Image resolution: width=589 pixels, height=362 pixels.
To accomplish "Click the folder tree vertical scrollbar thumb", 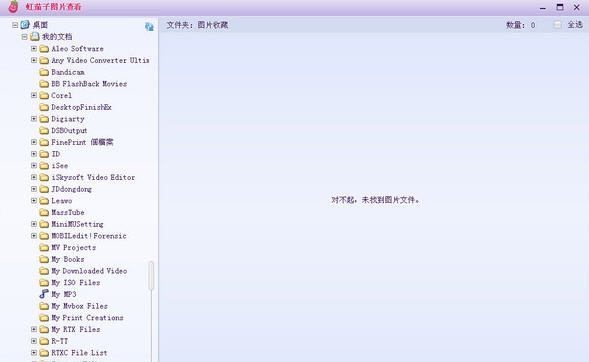I will coord(151,276).
